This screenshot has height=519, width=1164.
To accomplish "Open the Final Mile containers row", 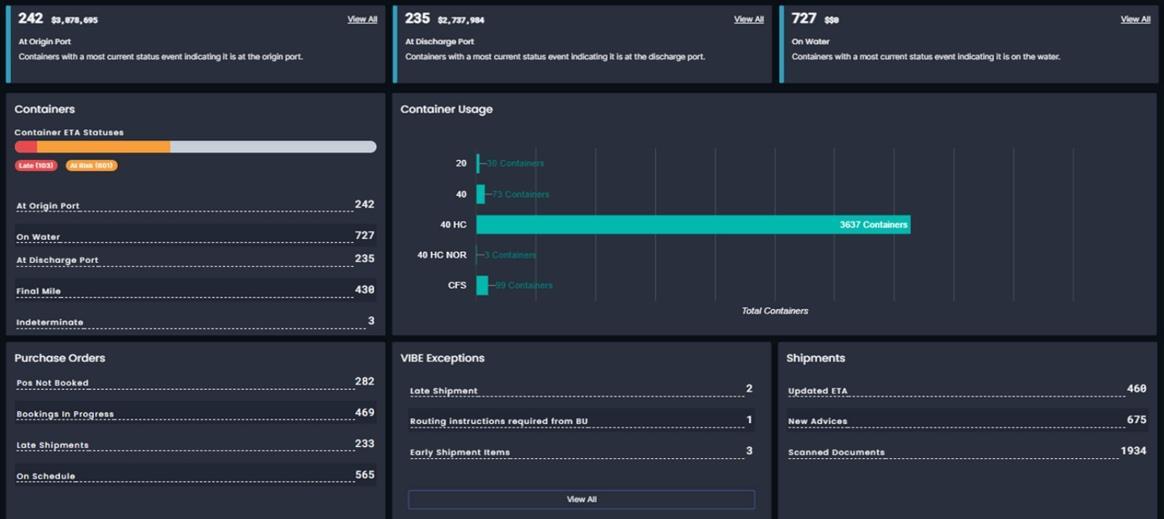I will (195, 290).
